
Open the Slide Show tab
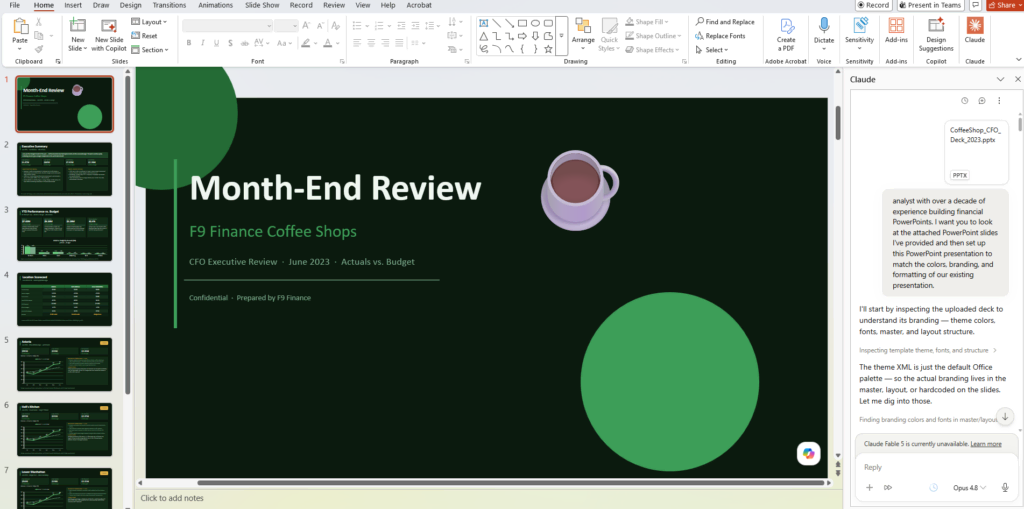click(x=261, y=5)
